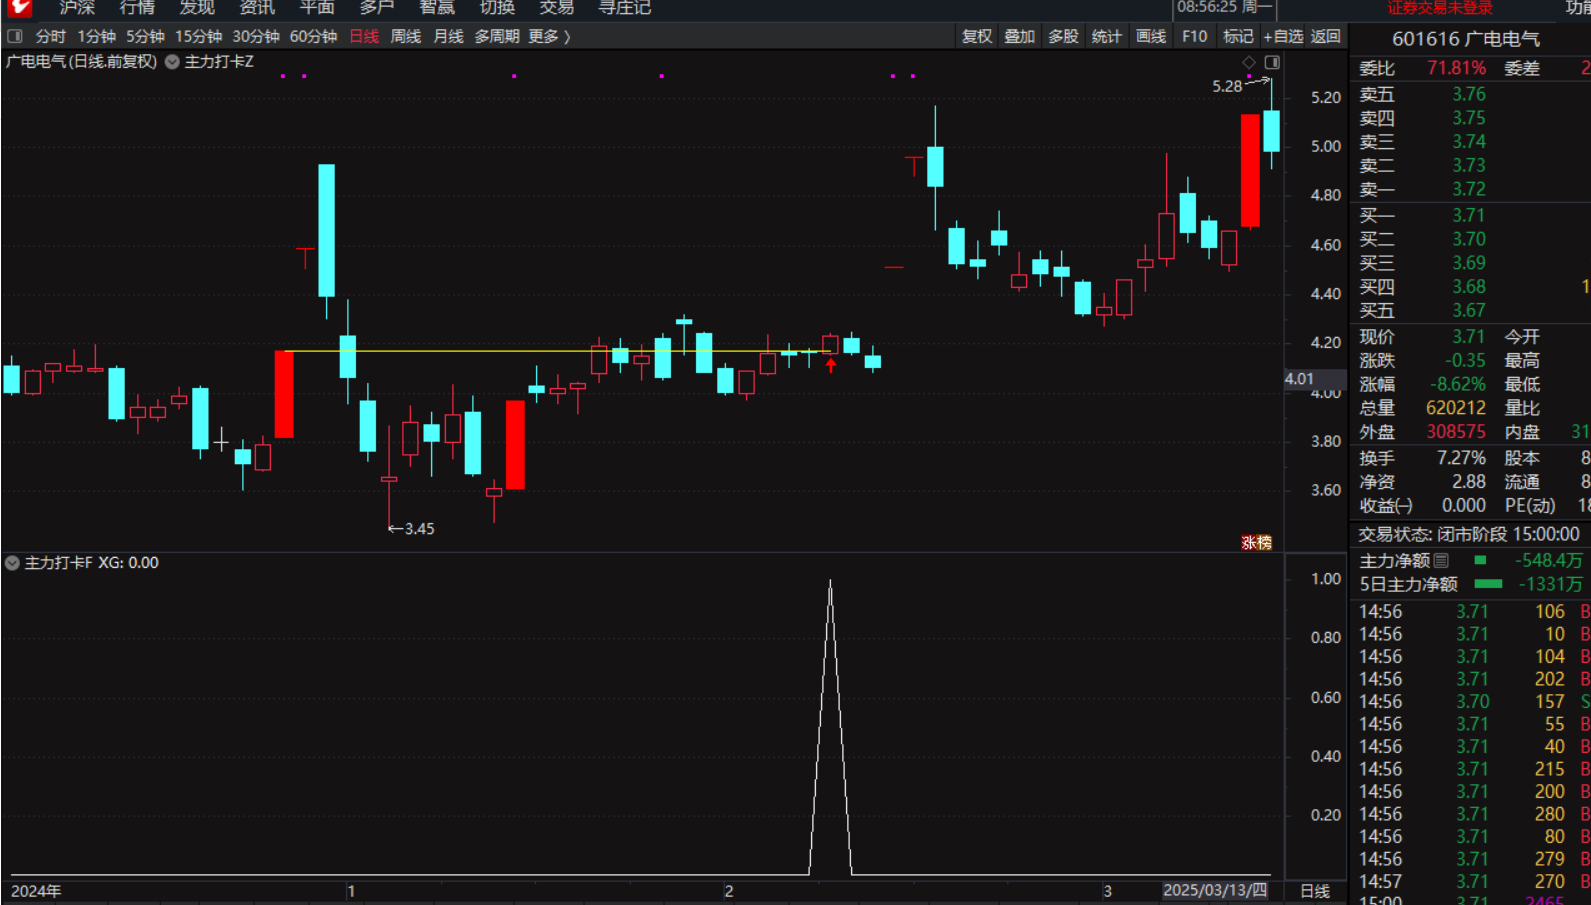Viewport: 1591px width, 905px height.
Task: Click the 证券交易未登录 login link
Action: click(1439, 8)
